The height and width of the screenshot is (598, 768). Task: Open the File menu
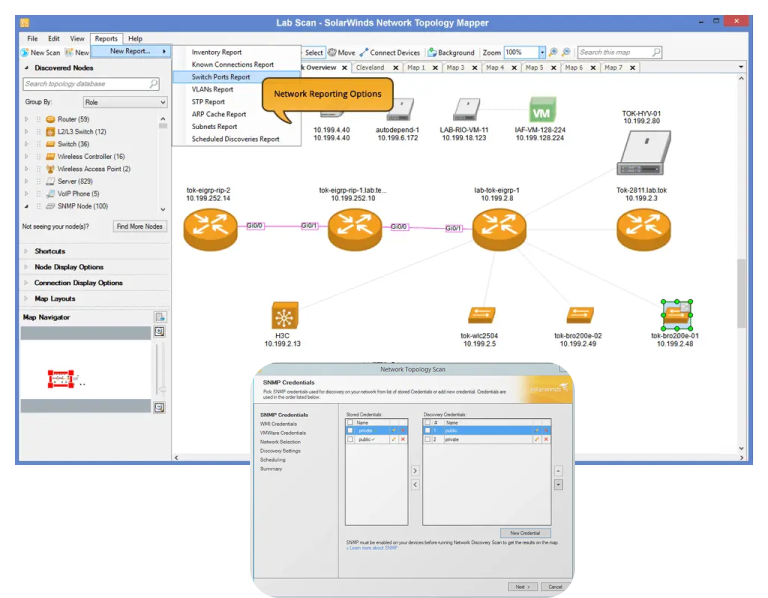(x=32, y=38)
